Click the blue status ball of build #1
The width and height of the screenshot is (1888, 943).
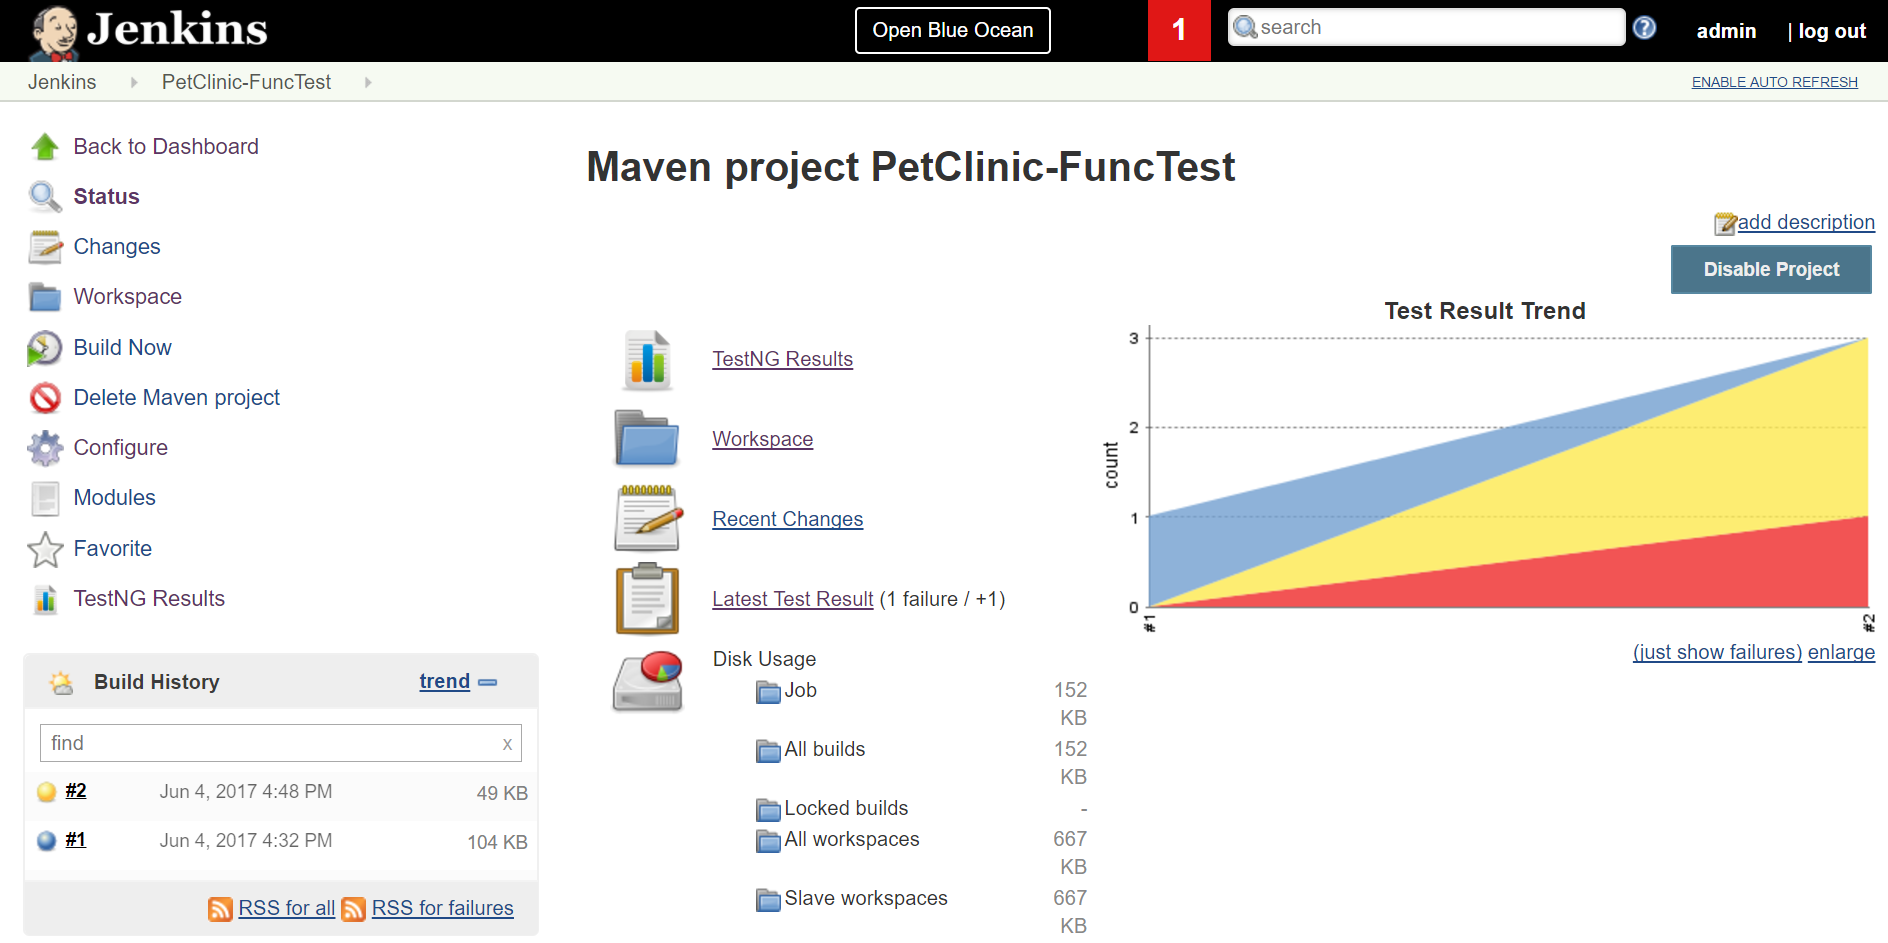pos(46,841)
